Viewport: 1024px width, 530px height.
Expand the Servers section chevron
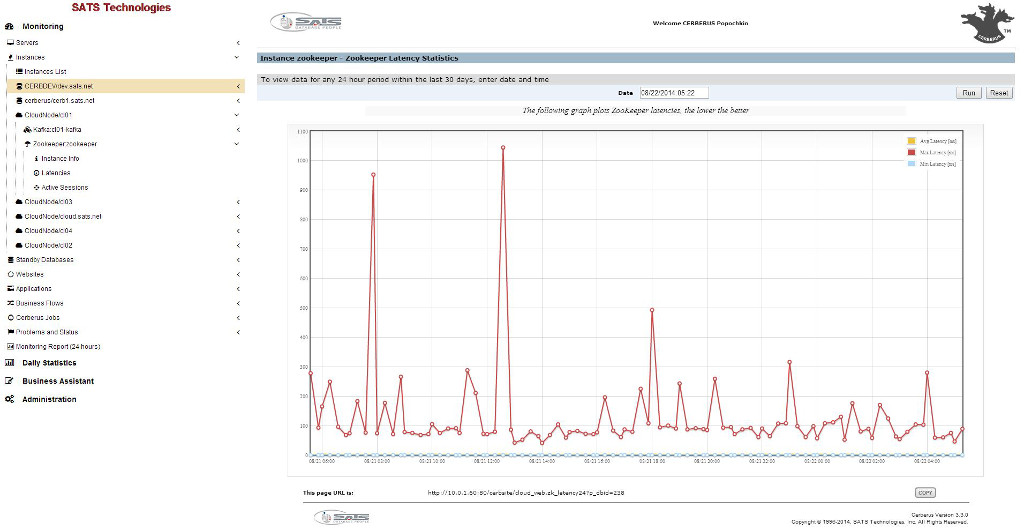(x=238, y=43)
